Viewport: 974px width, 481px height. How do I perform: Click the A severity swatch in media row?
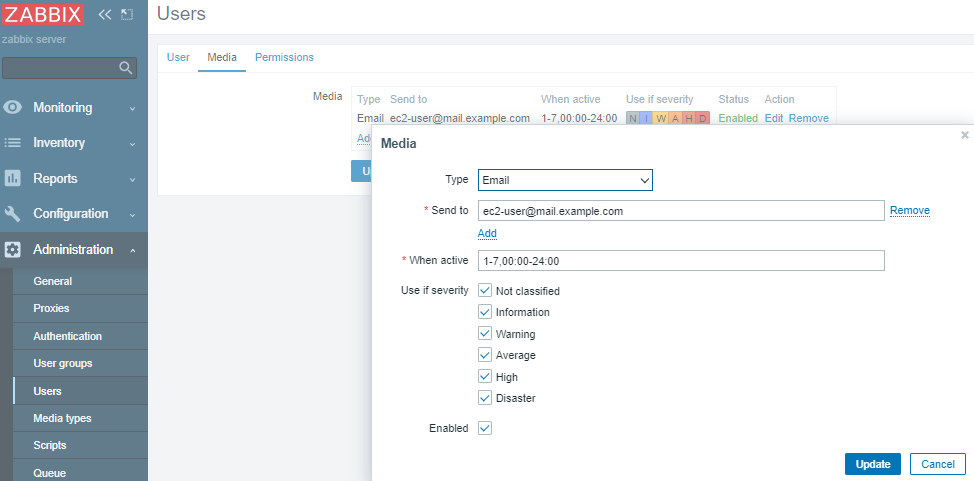pyautogui.click(x=675, y=118)
